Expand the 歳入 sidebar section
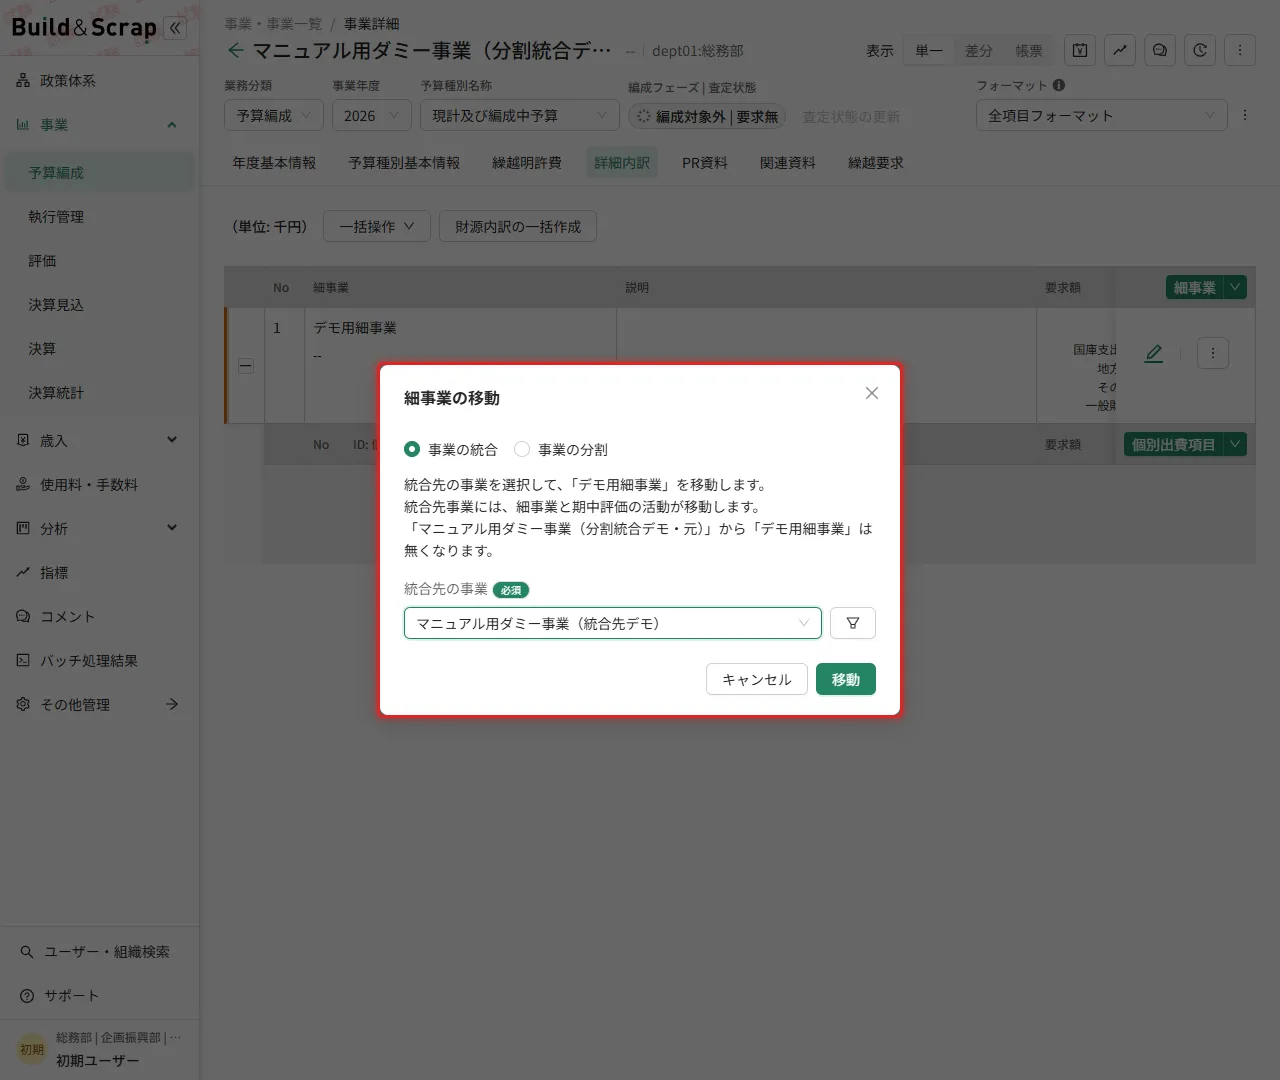The width and height of the screenshot is (1280, 1080). 172,440
